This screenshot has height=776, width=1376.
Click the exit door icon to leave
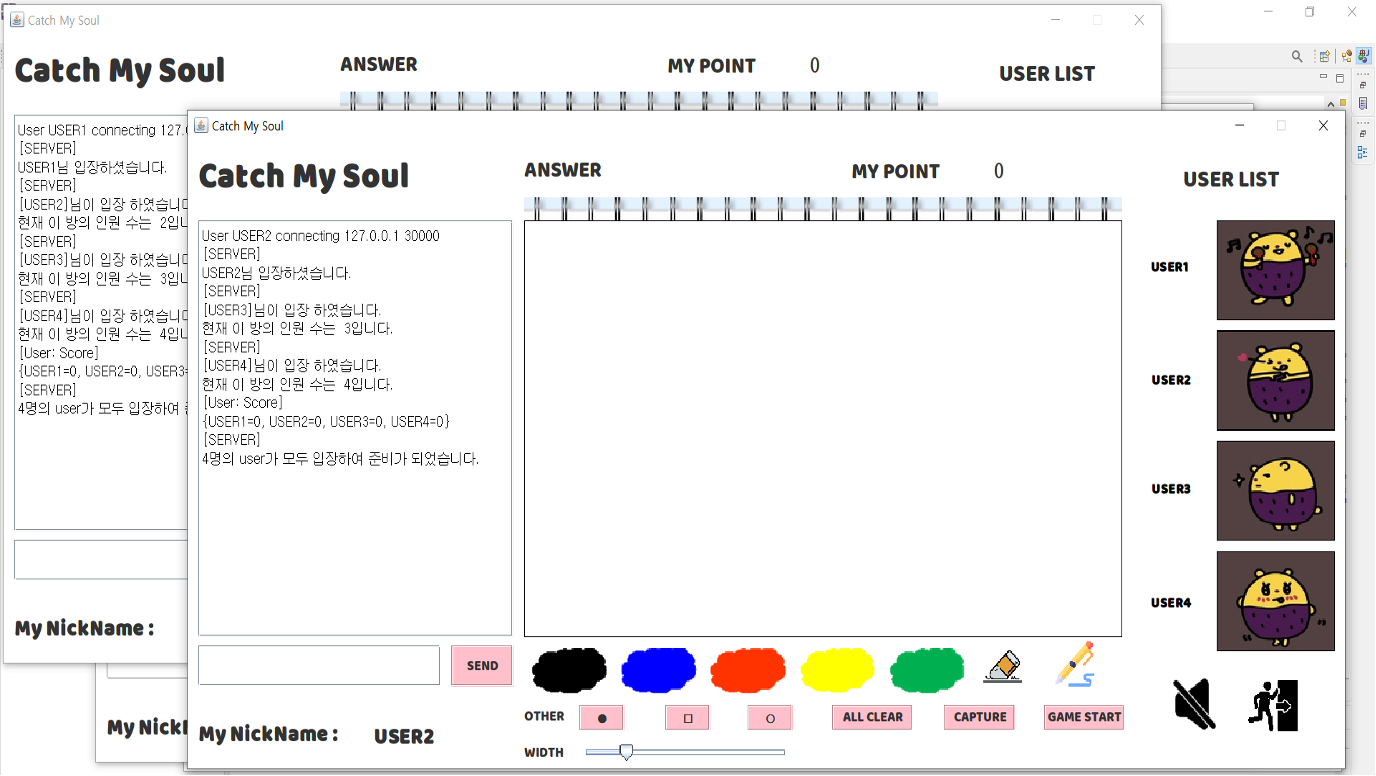pos(1272,704)
